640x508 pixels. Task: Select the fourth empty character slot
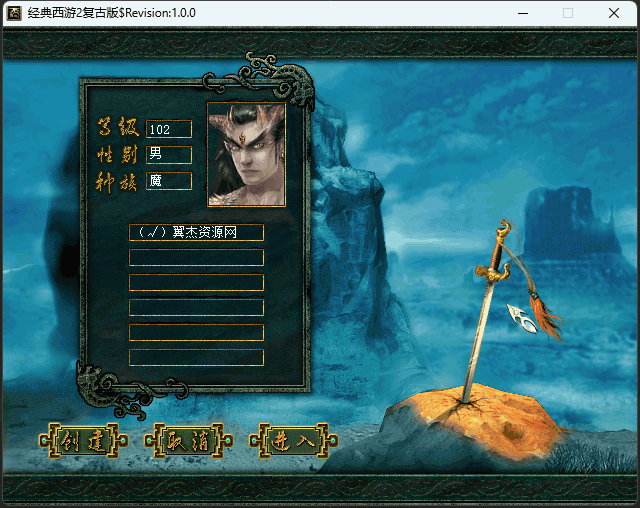pyautogui.click(x=196, y=307)
